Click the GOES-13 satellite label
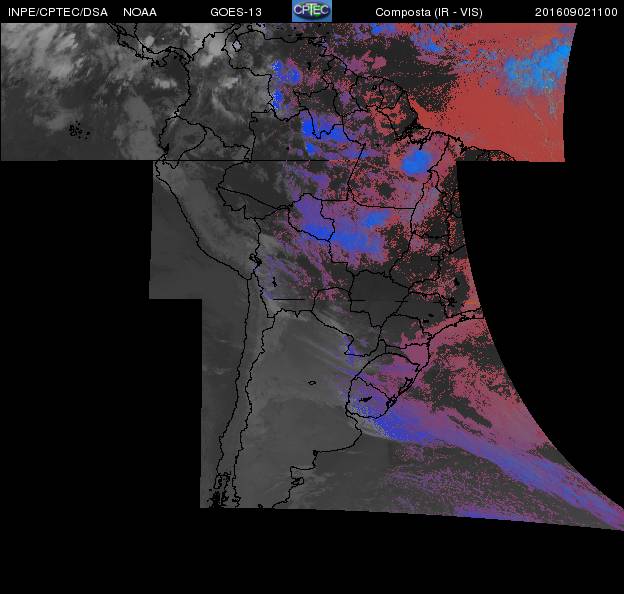Viewport: 624px width, 594px height. (x=236, y=12)
